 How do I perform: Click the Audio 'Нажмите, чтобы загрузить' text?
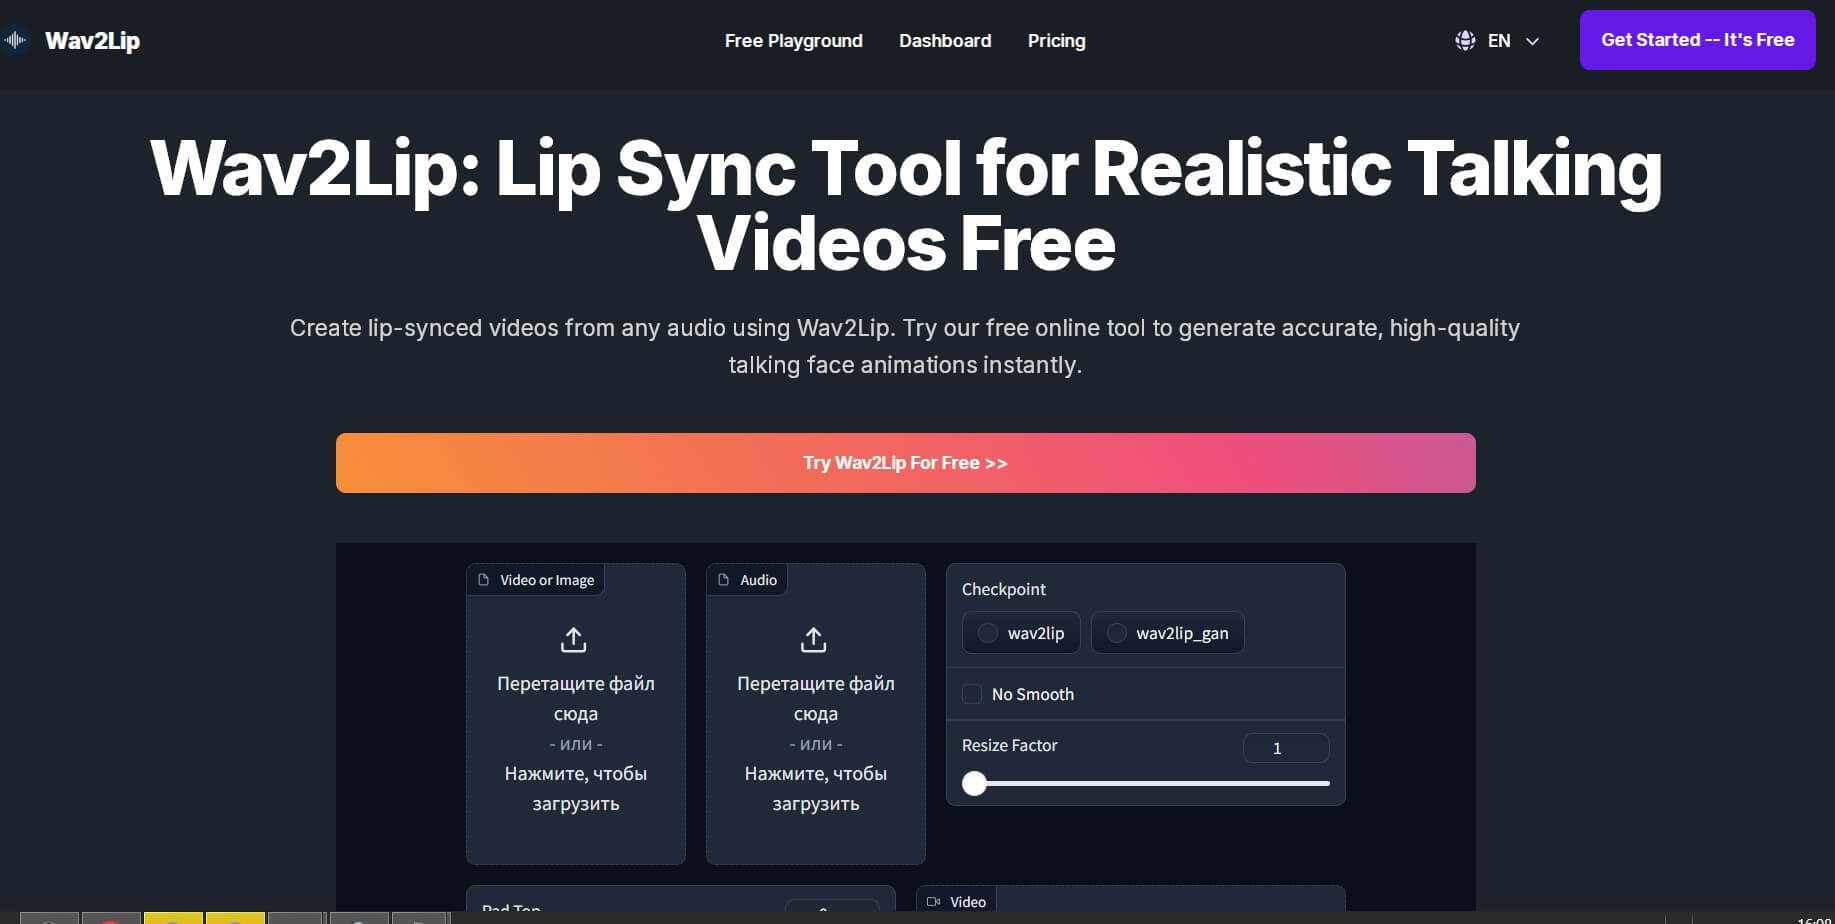(x=816, y=789)
